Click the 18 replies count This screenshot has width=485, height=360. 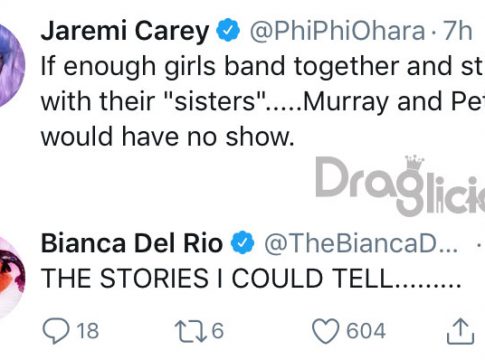tap(88, 331)
